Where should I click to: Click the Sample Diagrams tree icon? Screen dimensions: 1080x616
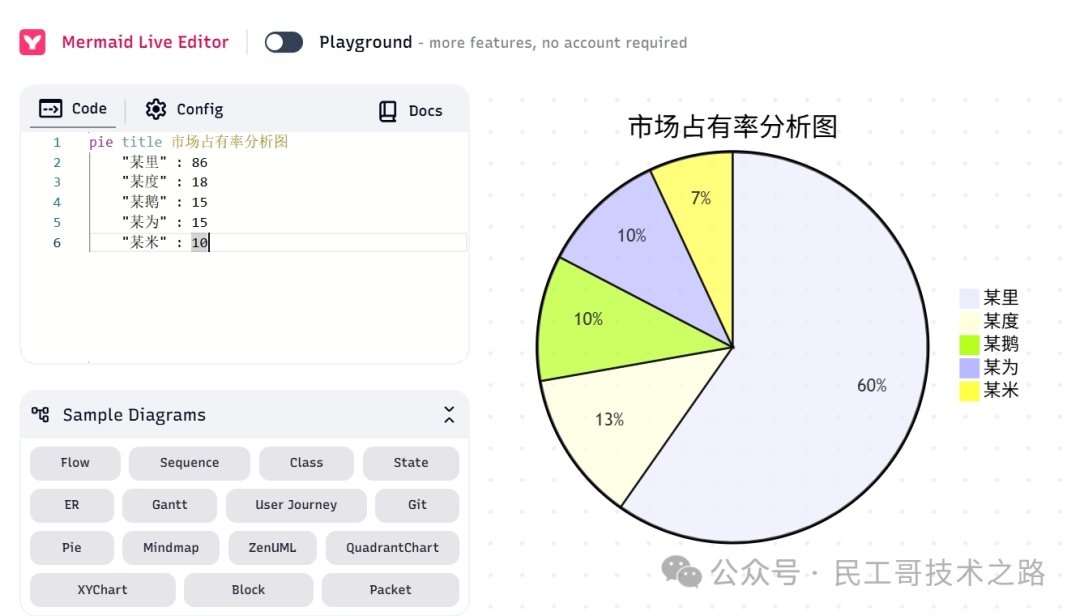[x=40, y=414]
